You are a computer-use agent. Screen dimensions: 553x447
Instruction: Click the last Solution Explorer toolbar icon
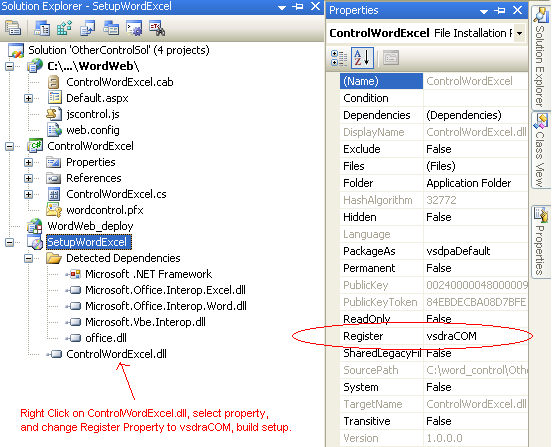pyautogui.click(x=157, y=28)
